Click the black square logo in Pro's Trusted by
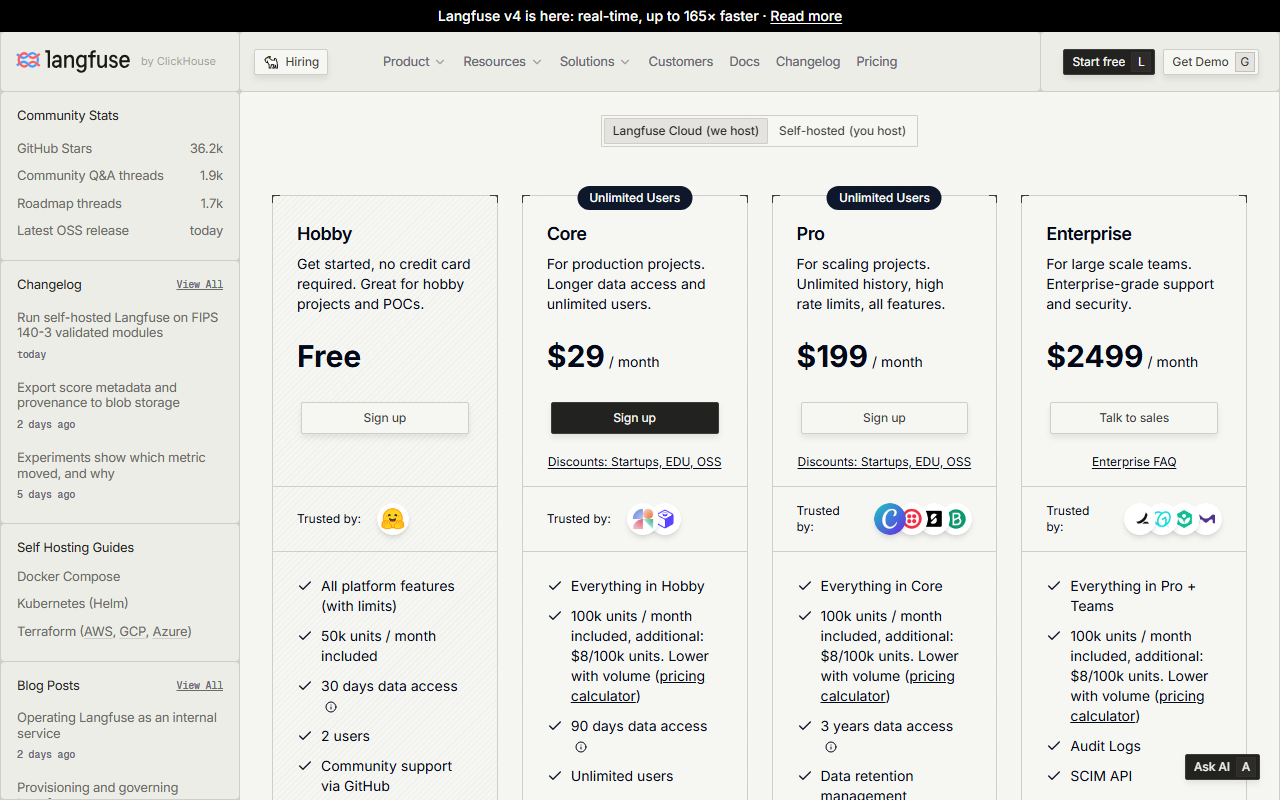 (934, 519)
